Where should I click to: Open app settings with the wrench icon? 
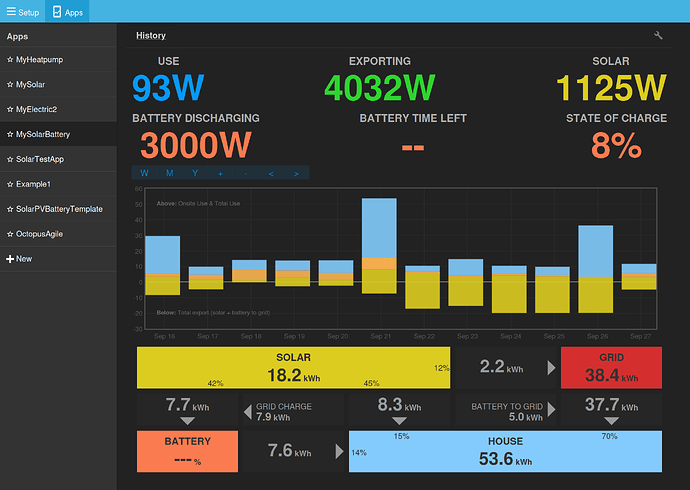(x=658, y=36)
